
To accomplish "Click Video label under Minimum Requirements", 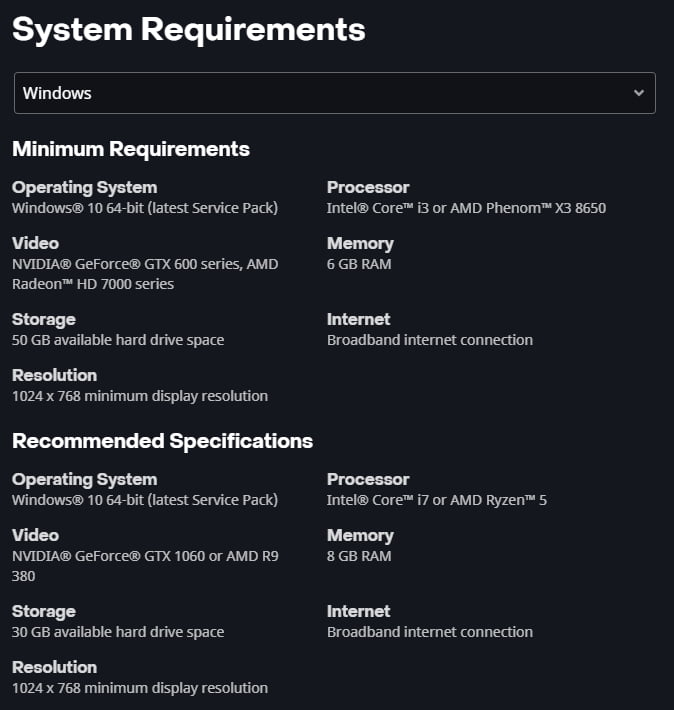I will coord(35,243).
